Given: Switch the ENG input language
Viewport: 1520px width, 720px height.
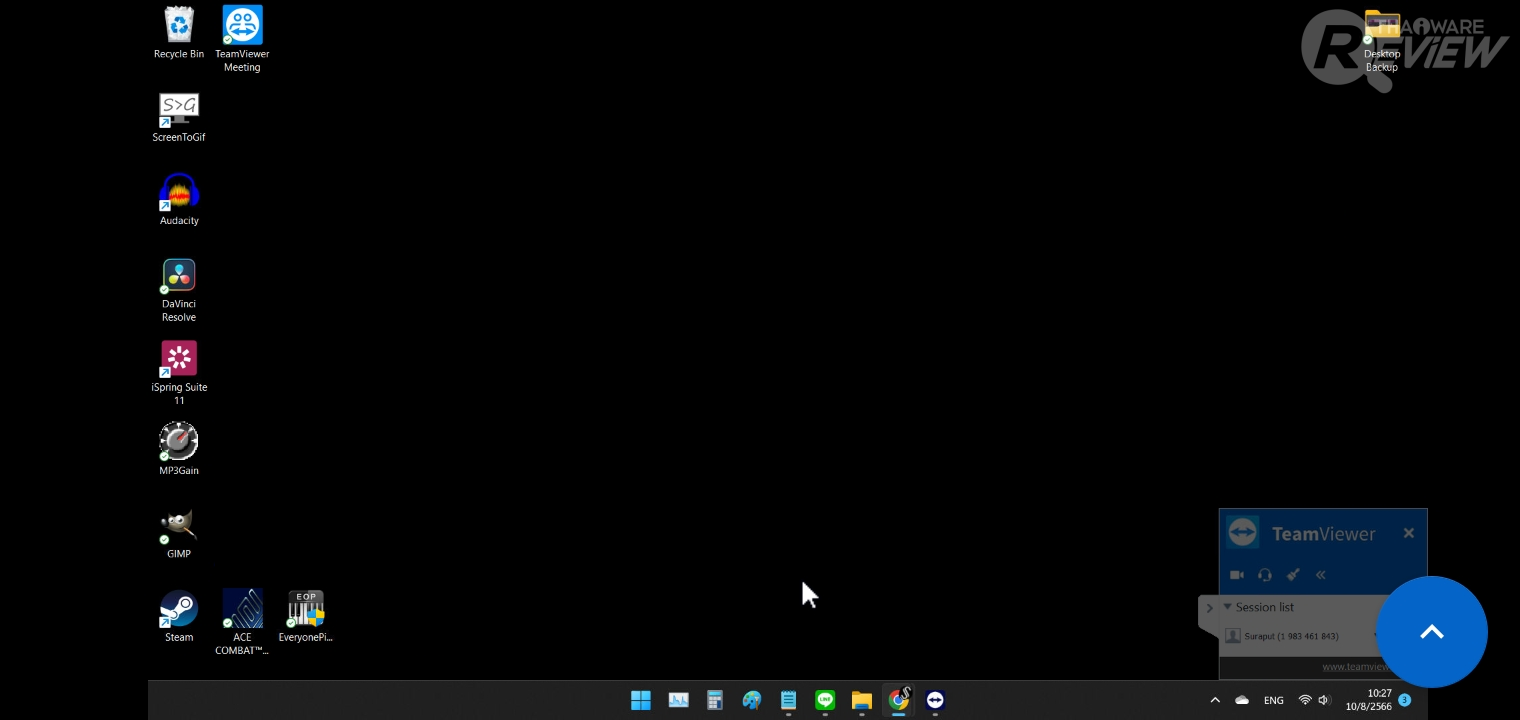Looking at the screenshot, I should tap(1273, 700).
